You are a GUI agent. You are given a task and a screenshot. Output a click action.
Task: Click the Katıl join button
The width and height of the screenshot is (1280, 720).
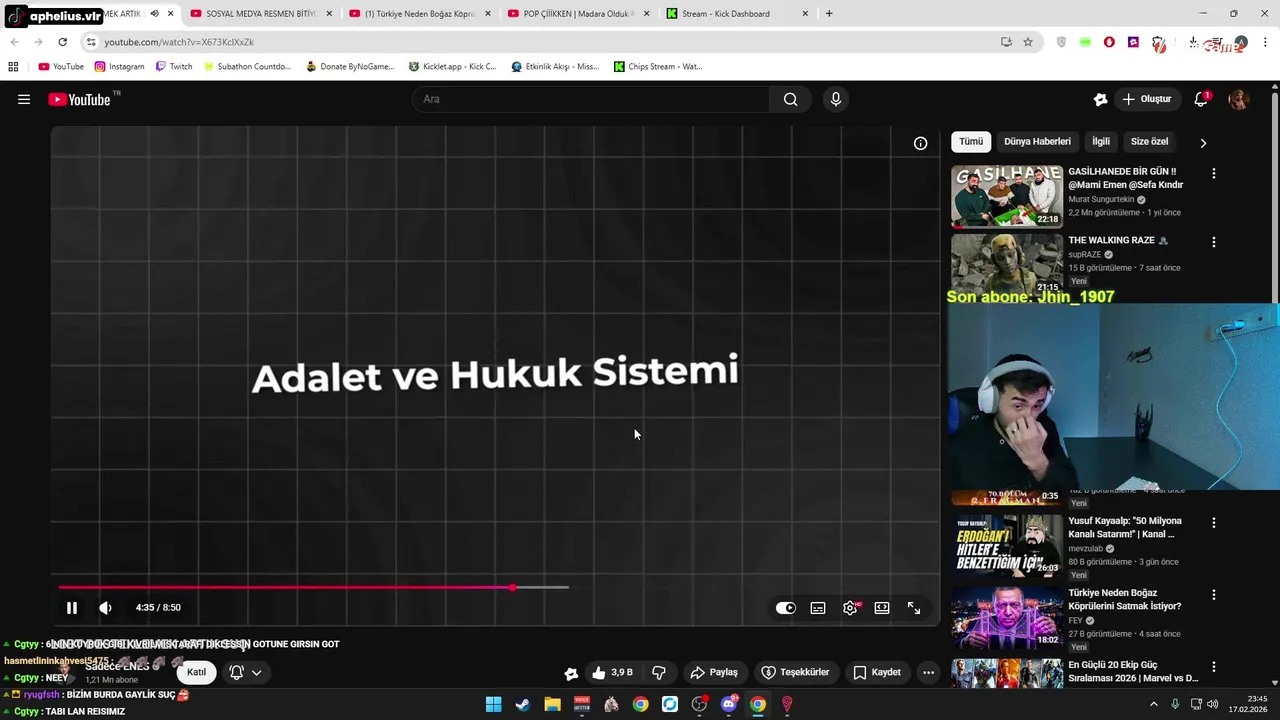pyautogui.click(x=197, y=672)
